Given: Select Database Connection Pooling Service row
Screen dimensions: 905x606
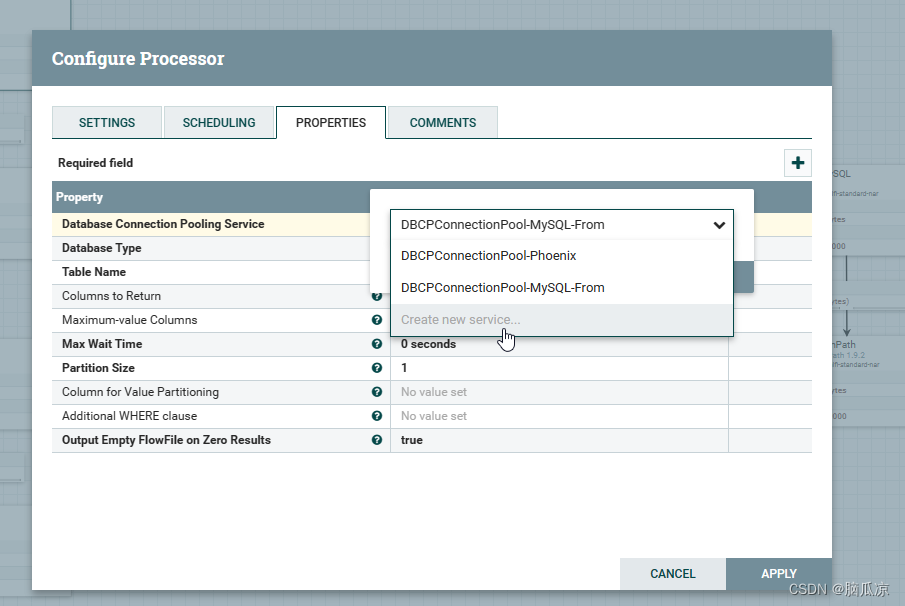Looking at the screenshot, I should 211,224.
